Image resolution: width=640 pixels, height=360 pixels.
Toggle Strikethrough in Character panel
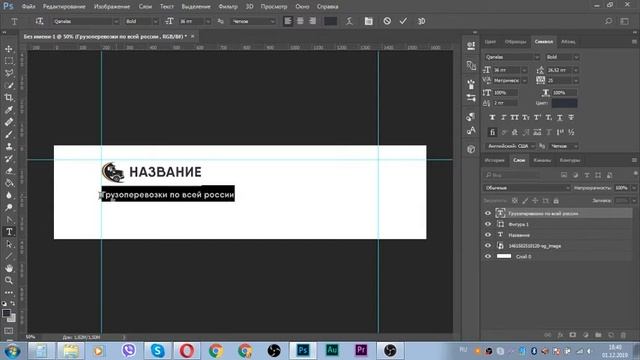tap(571, 118)
